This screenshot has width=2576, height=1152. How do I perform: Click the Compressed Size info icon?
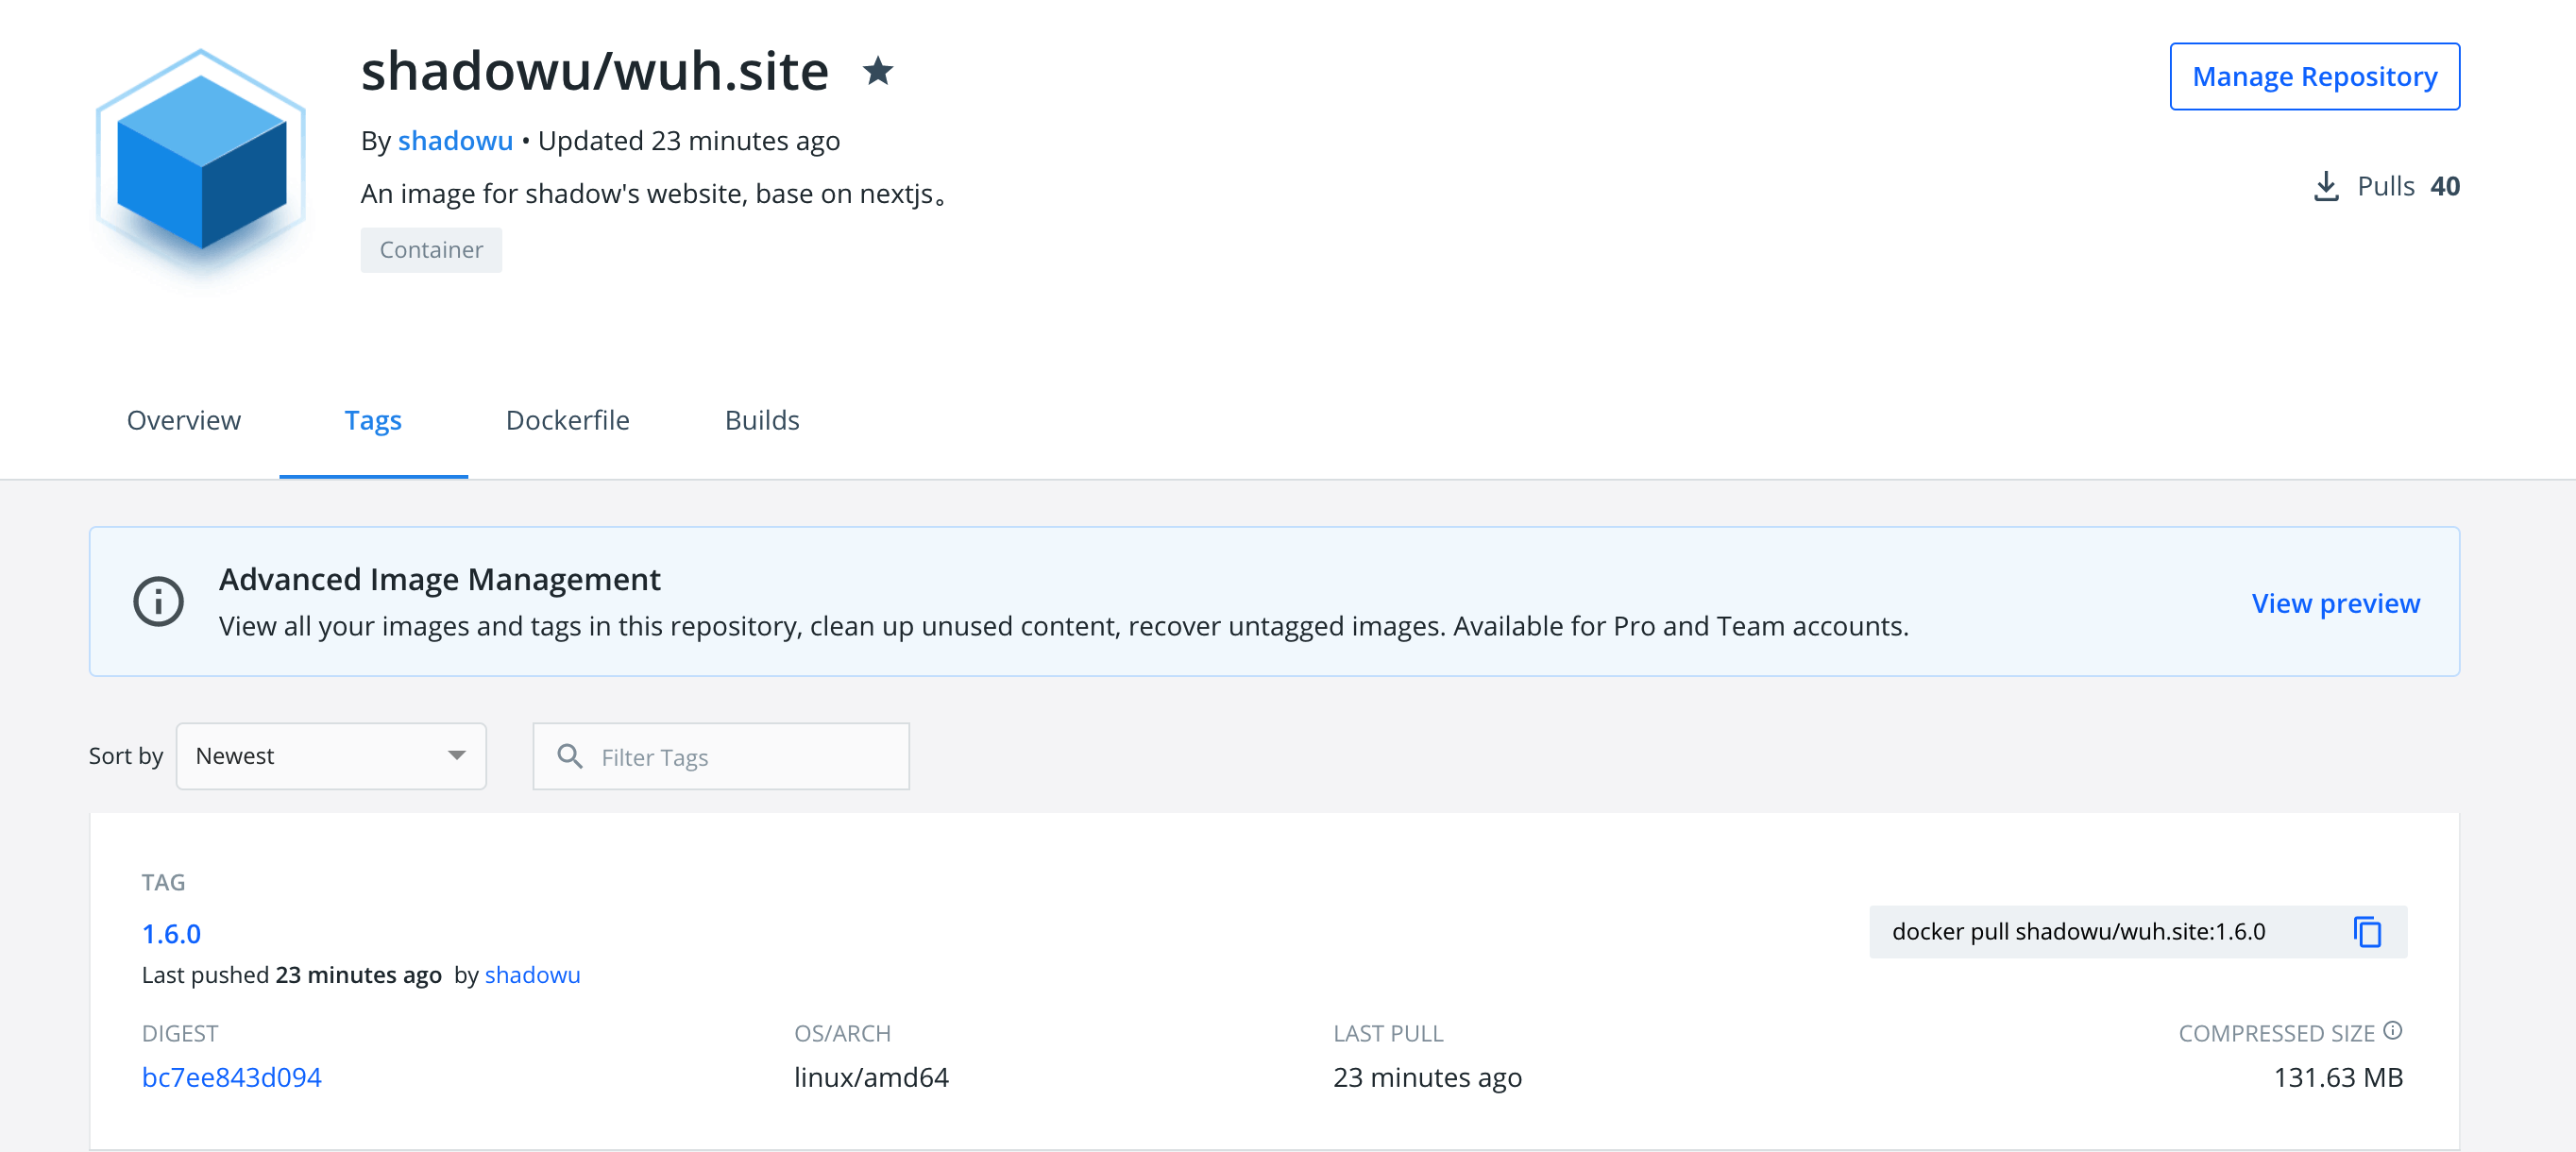pyautogui.click(x=2392, y=1030)
